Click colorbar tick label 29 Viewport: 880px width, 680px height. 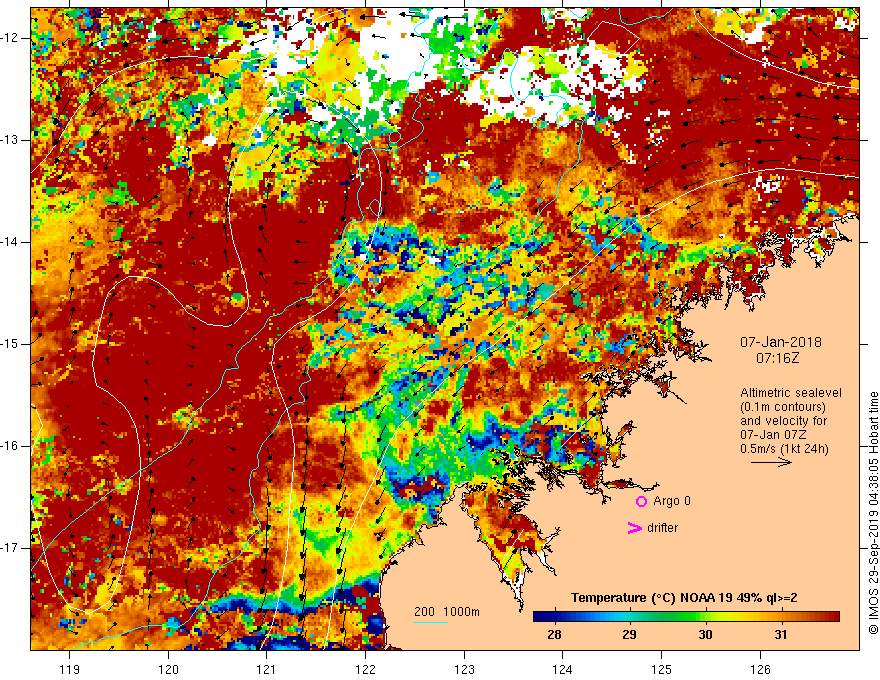pyautogui.click(x=630, y=635)
